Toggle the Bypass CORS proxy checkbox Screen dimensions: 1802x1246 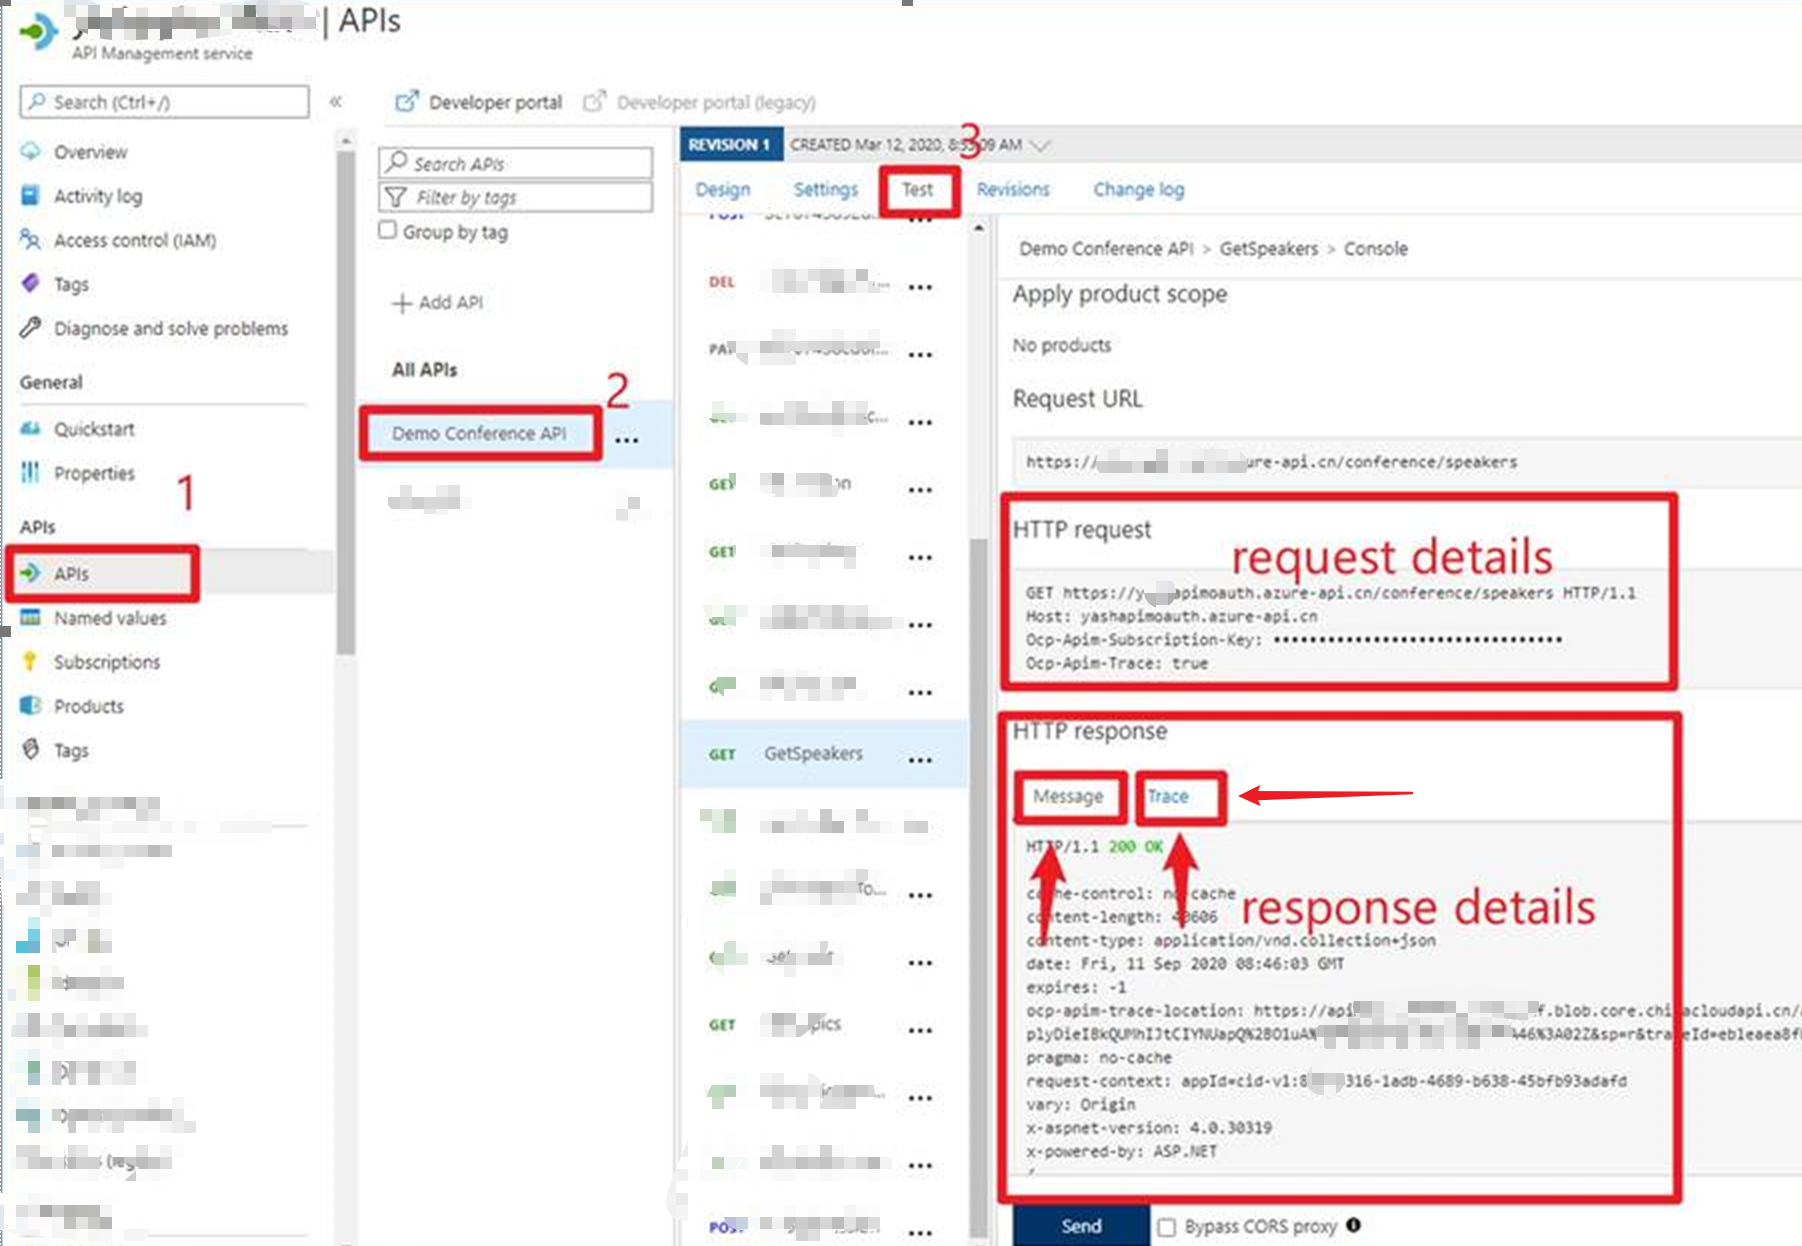click(x=1166, y=1227)
